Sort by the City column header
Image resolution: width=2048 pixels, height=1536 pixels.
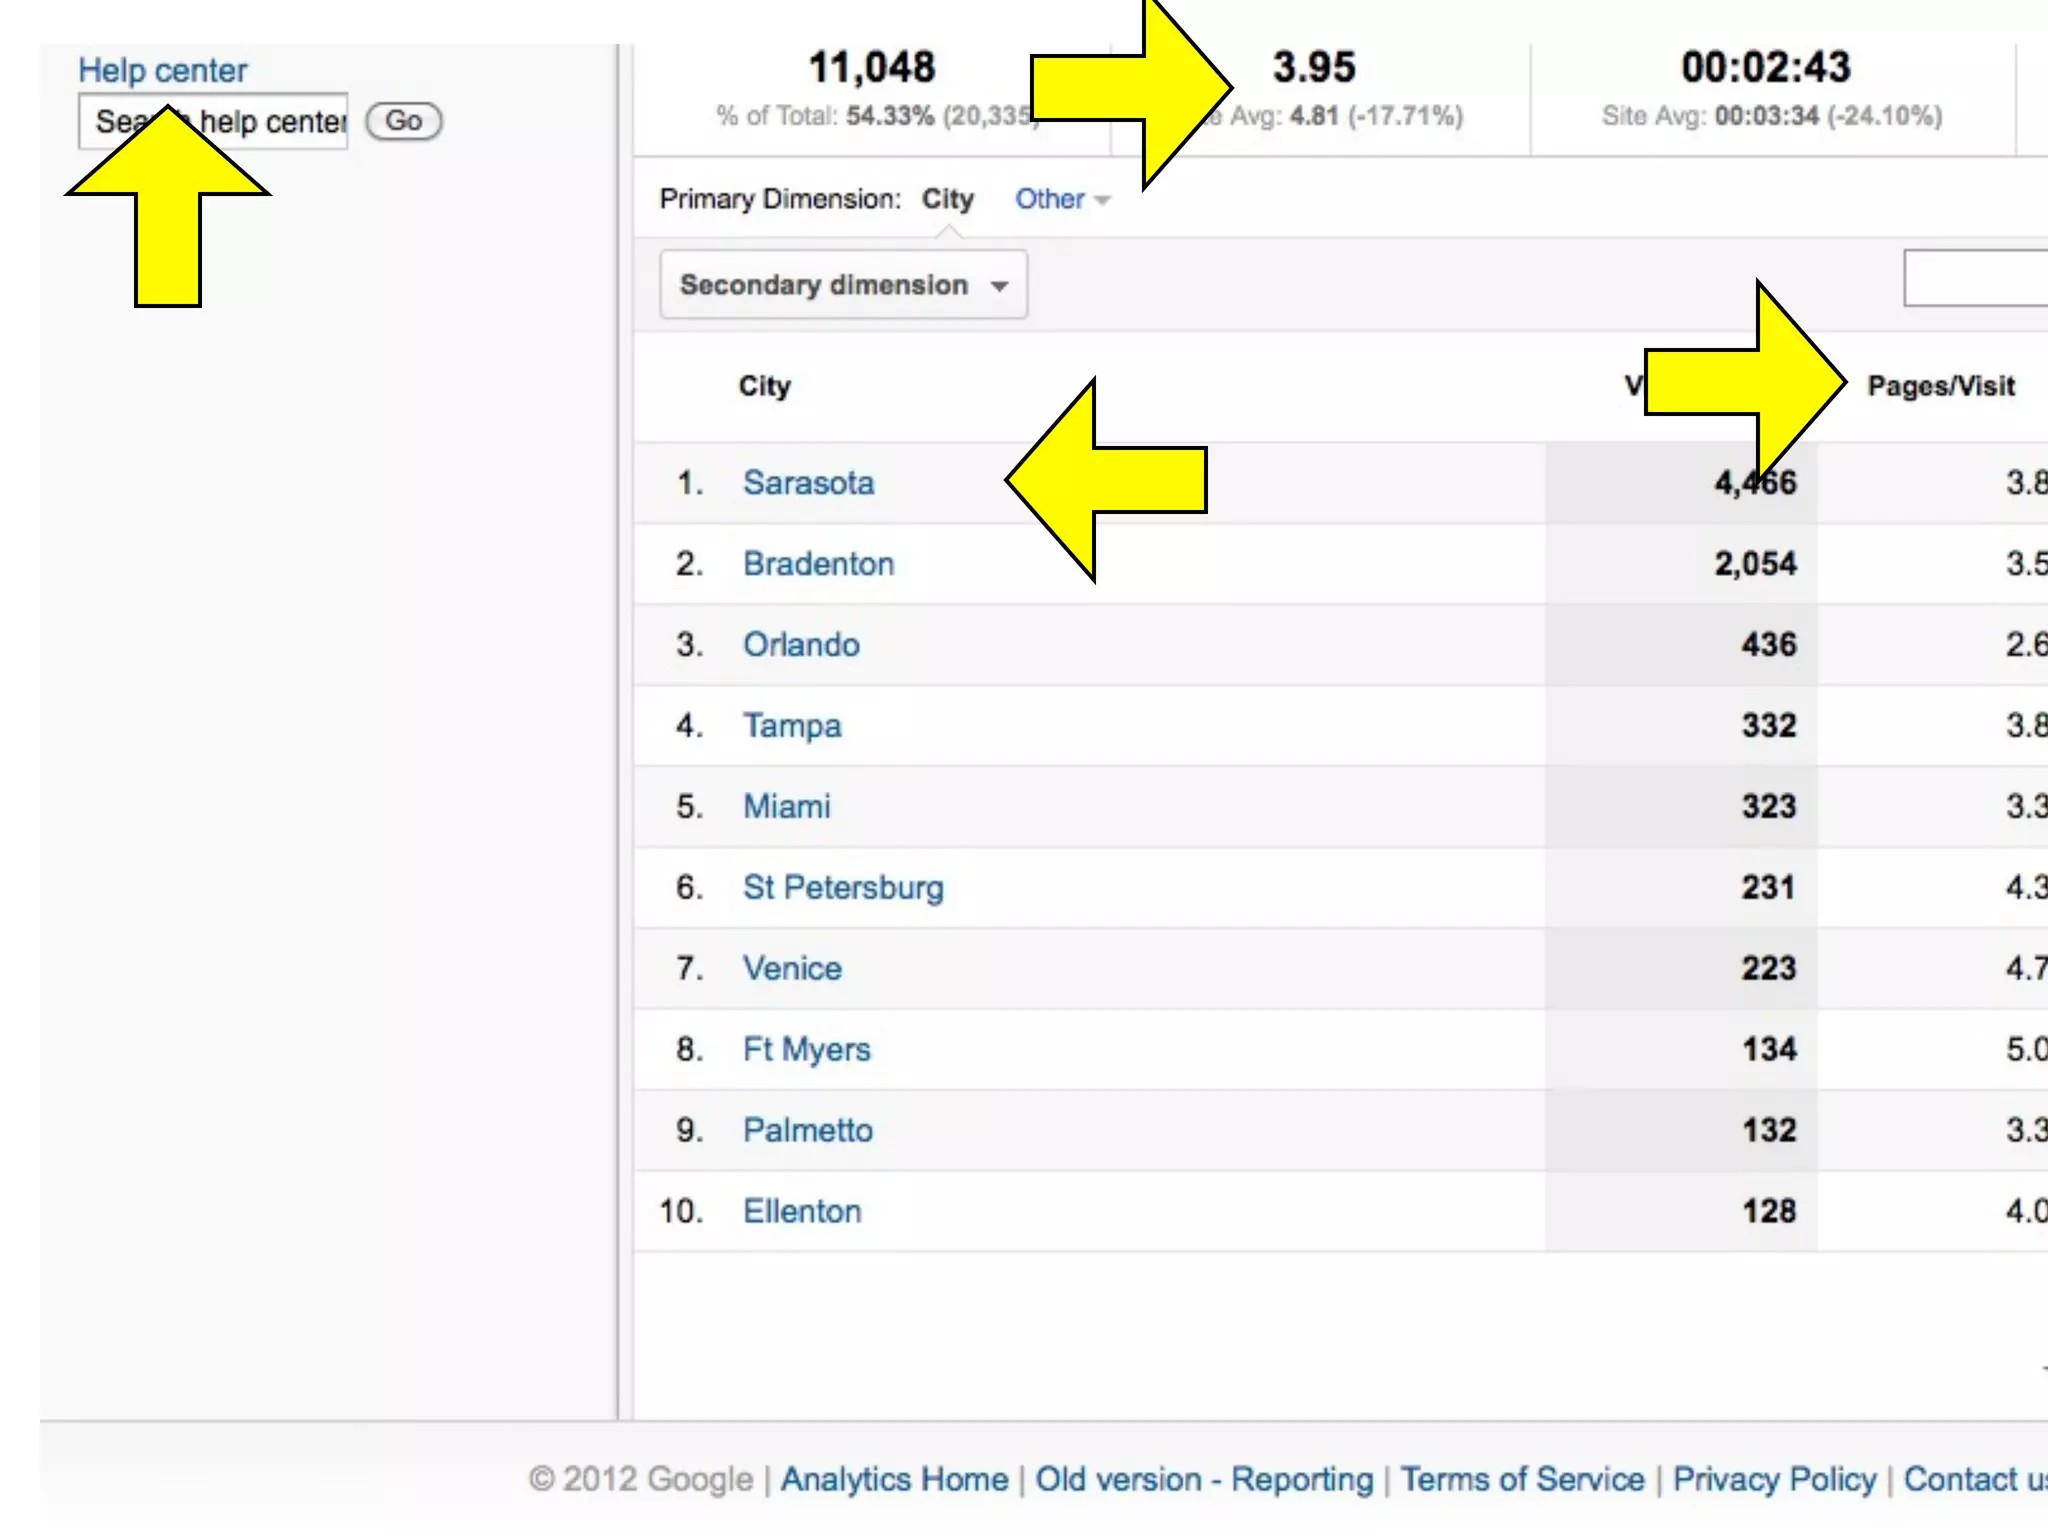[764, 386]
